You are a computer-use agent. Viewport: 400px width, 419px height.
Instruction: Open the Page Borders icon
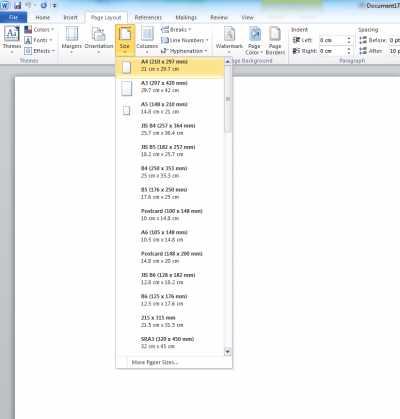[275, 34]
